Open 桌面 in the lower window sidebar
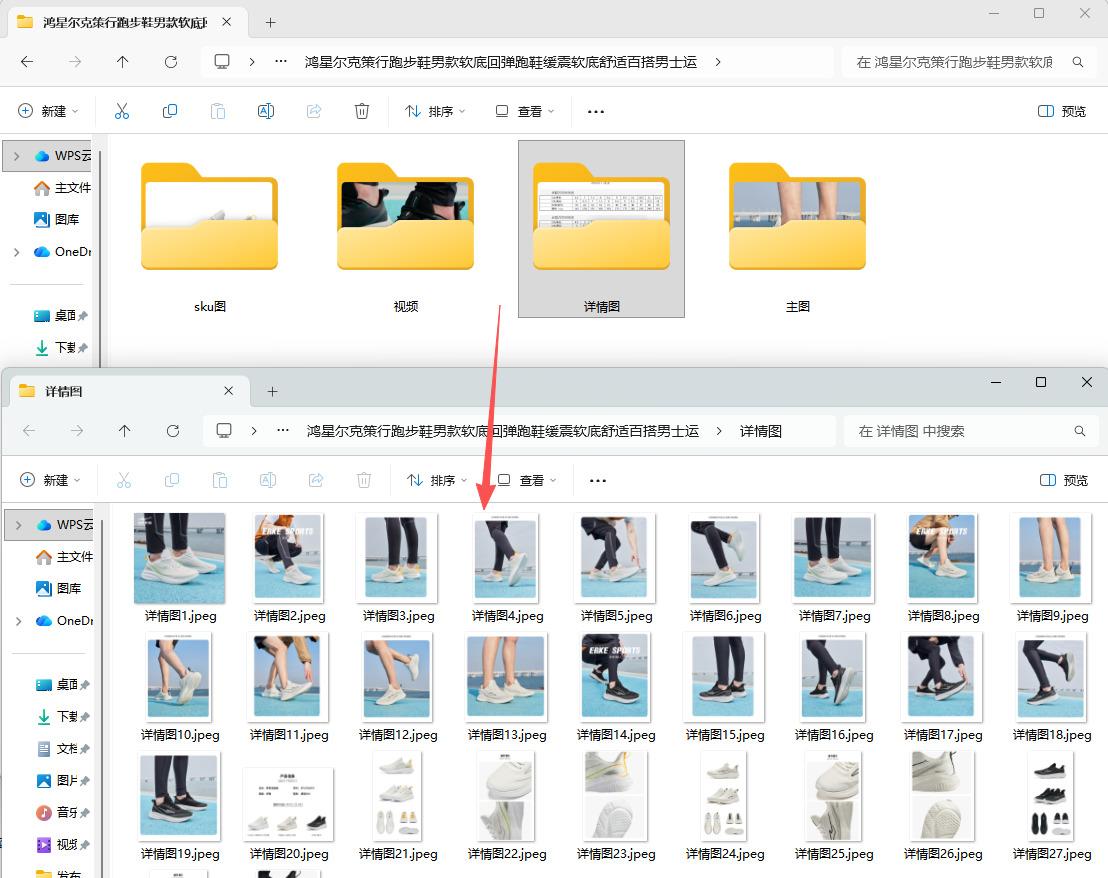This screenshot has height=878, width=1108. coord(62,684)
